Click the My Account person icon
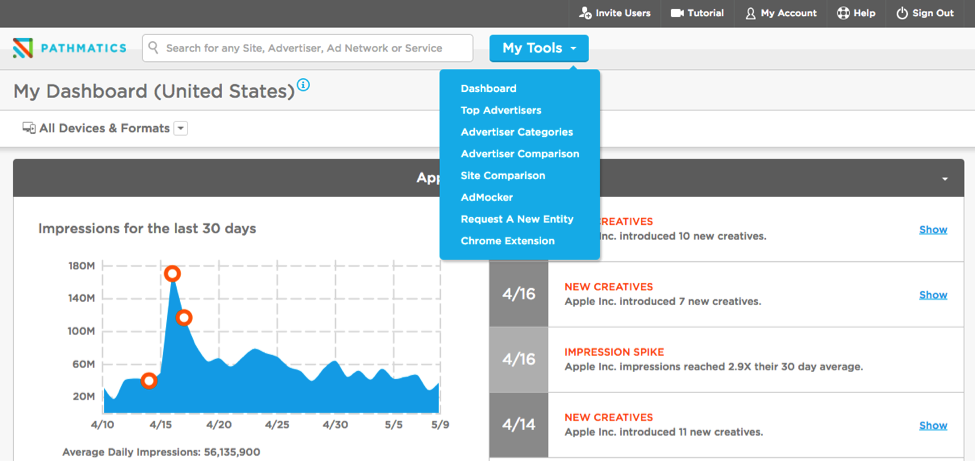Screen dimensions: 975x461 [x=751, y=13]
